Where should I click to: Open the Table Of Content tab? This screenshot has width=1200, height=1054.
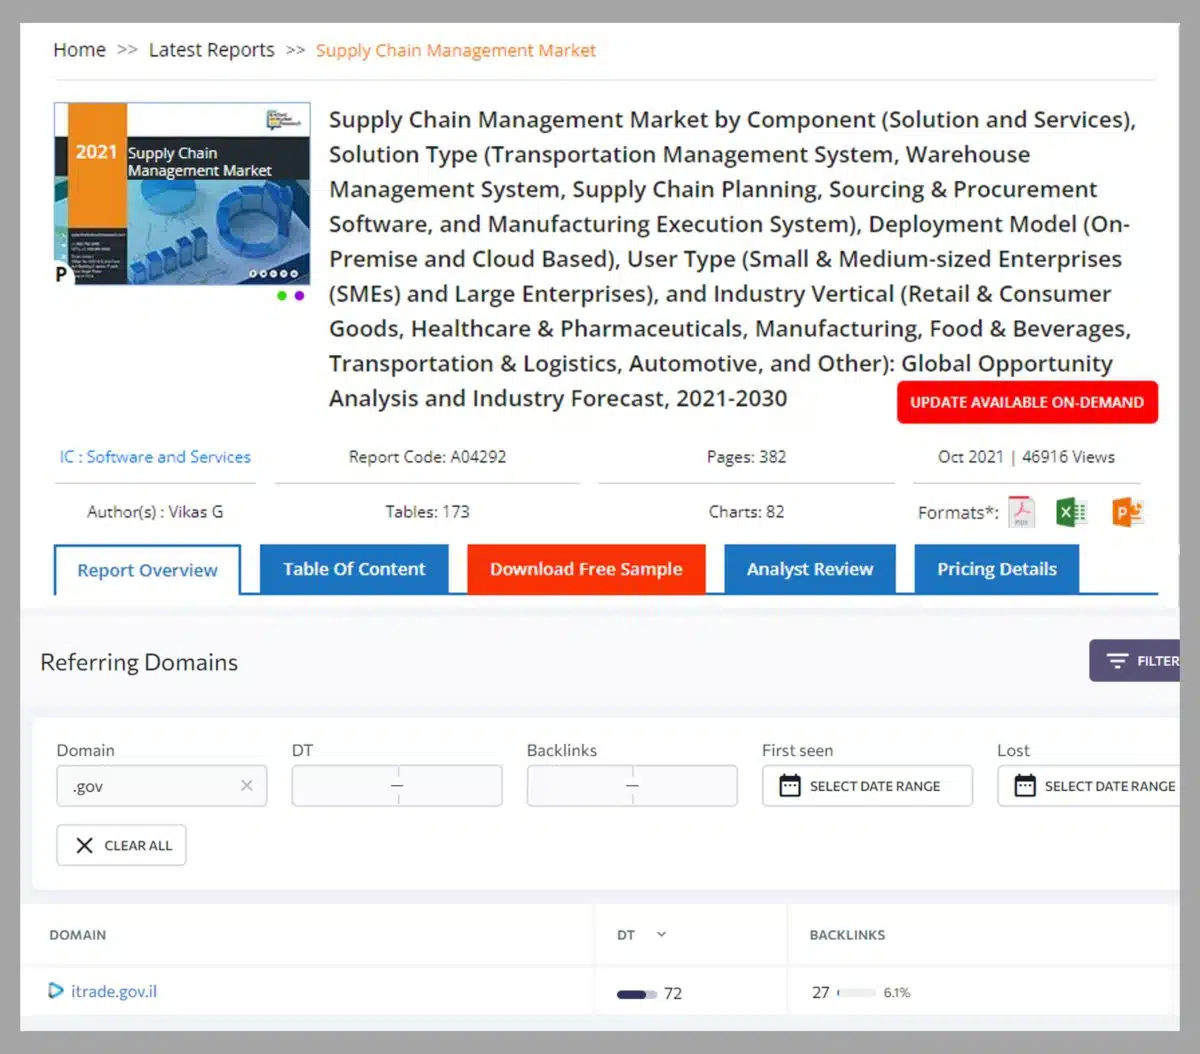pos(354,569)
